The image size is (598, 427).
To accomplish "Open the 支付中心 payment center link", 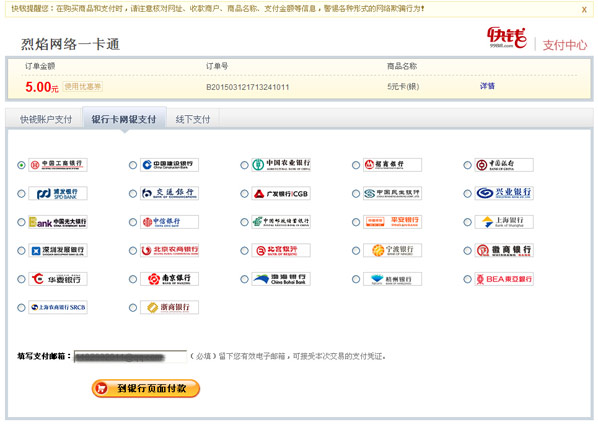I will pos(564,45).
